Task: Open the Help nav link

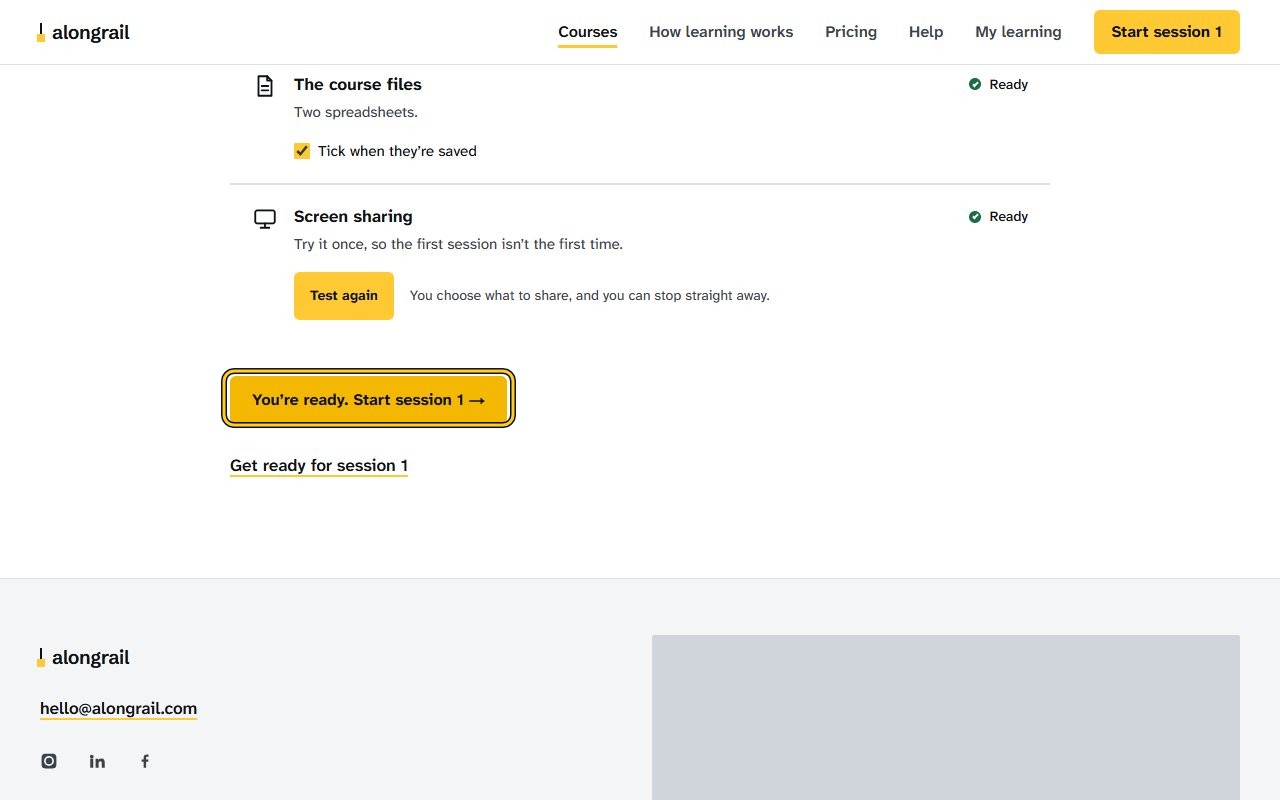Action: tap(926, 32)
